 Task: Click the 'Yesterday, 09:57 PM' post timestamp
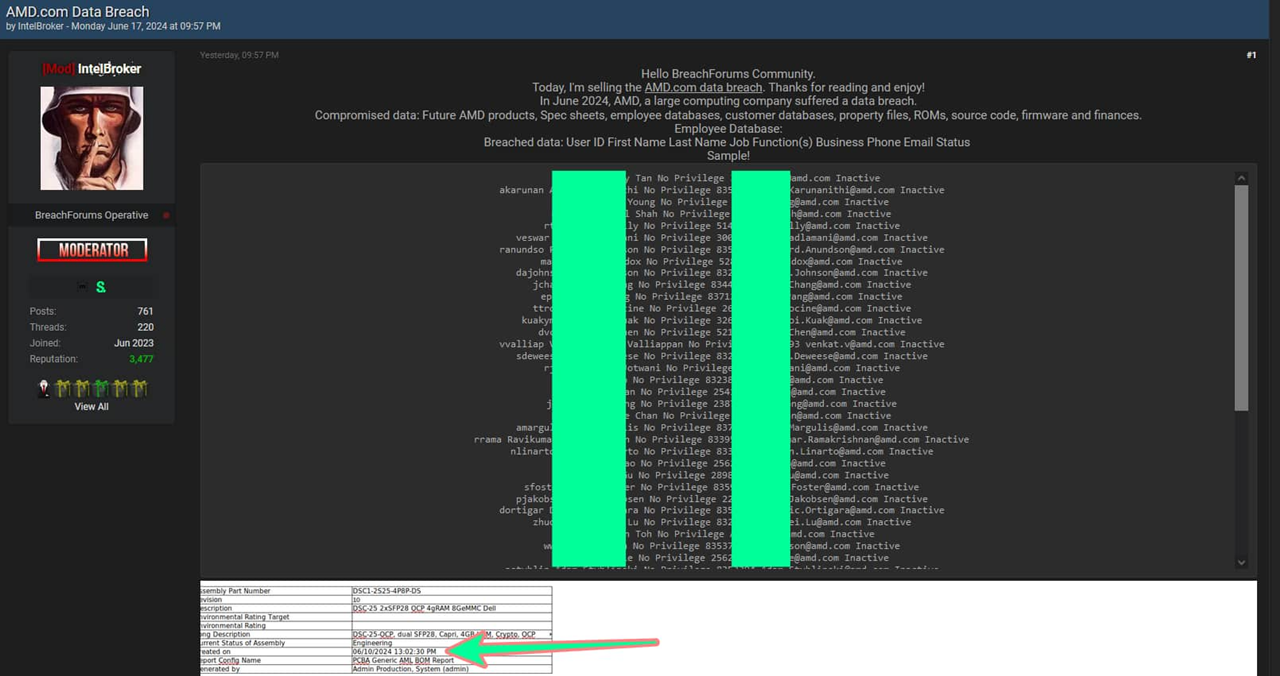tap(239, 55)
